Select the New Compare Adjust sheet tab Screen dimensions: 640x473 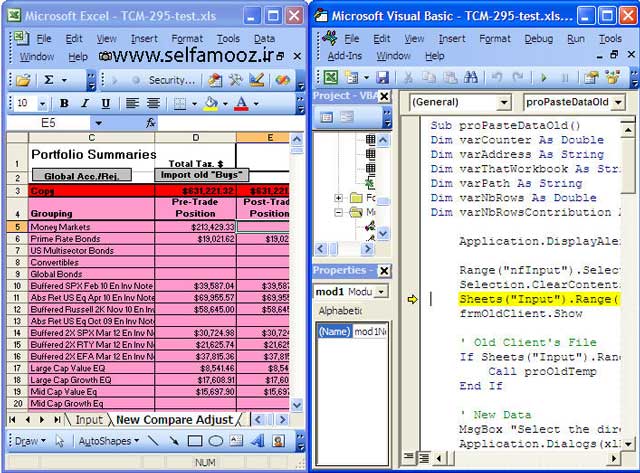click(x=175, y=420)
